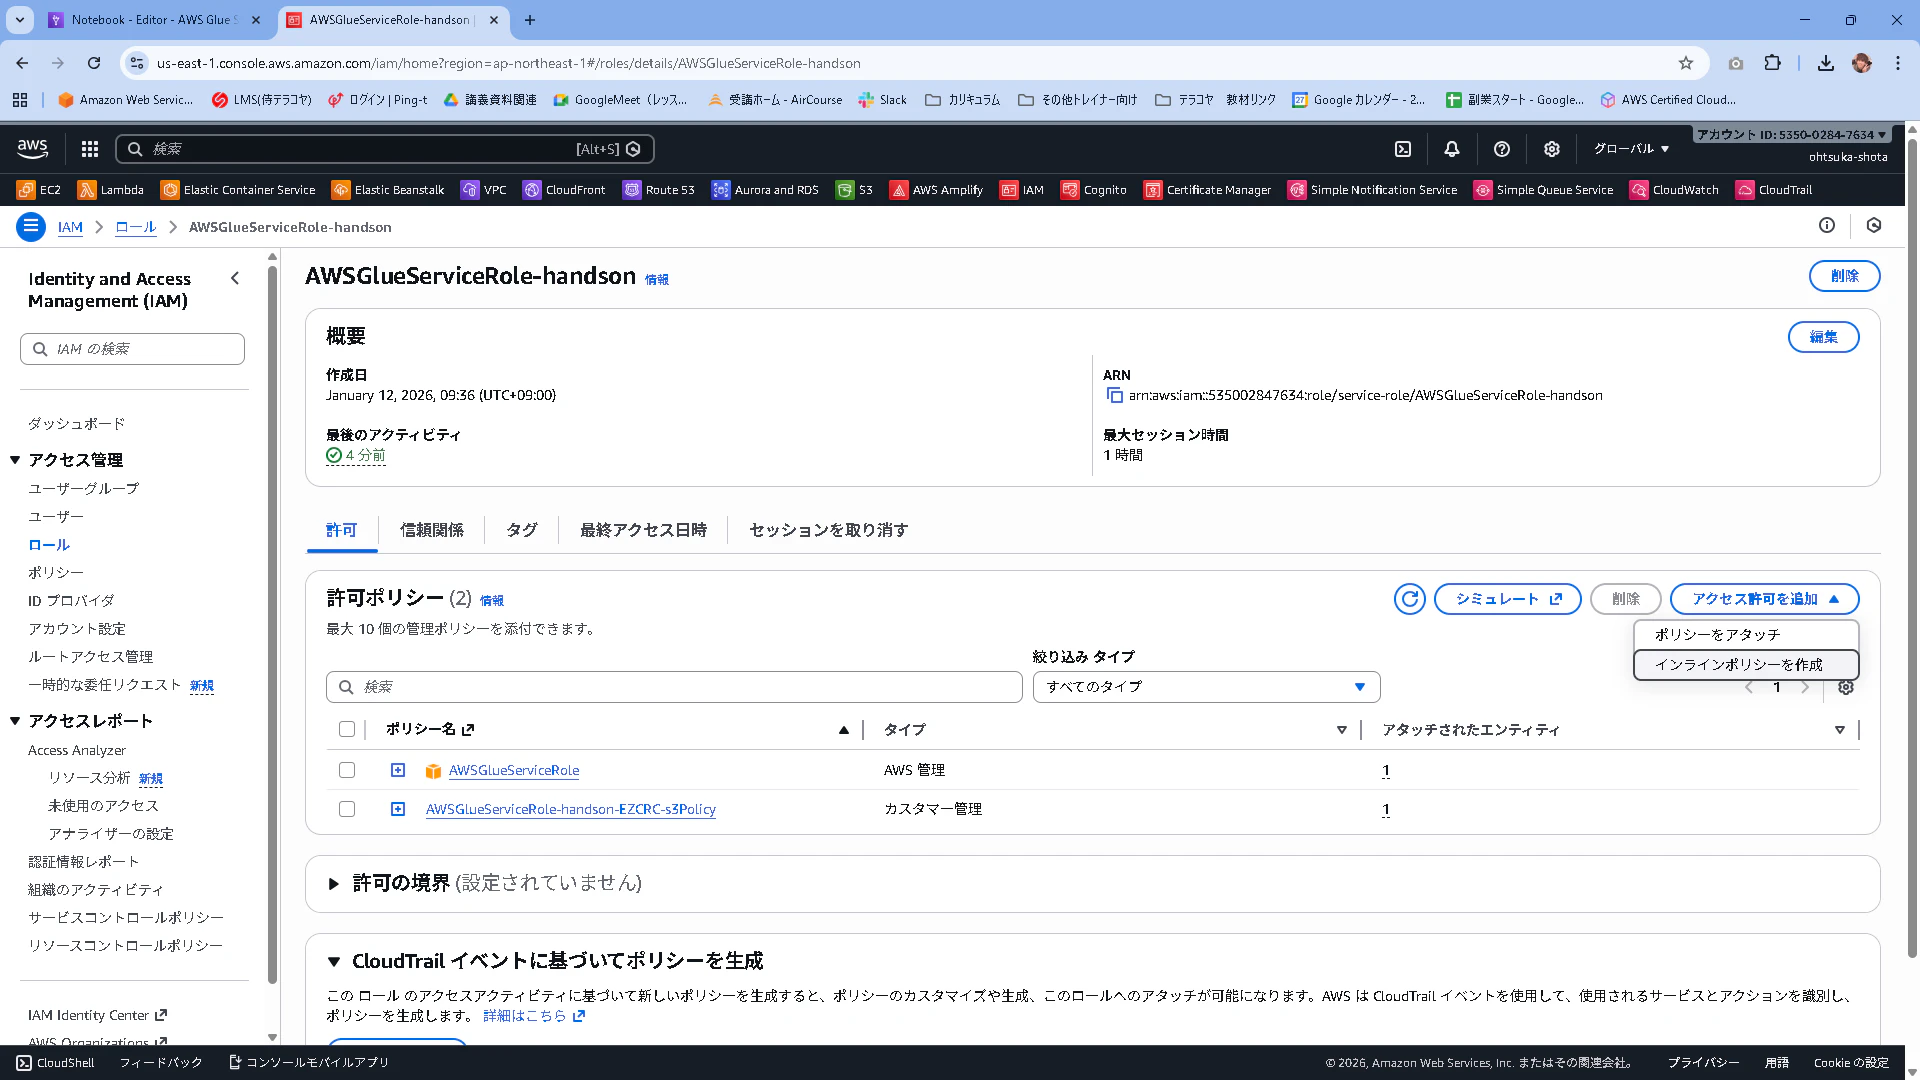1920x1080 pixels.
Task: Toggle the IAM side navigation hamburger
Action: coord(31,227)
